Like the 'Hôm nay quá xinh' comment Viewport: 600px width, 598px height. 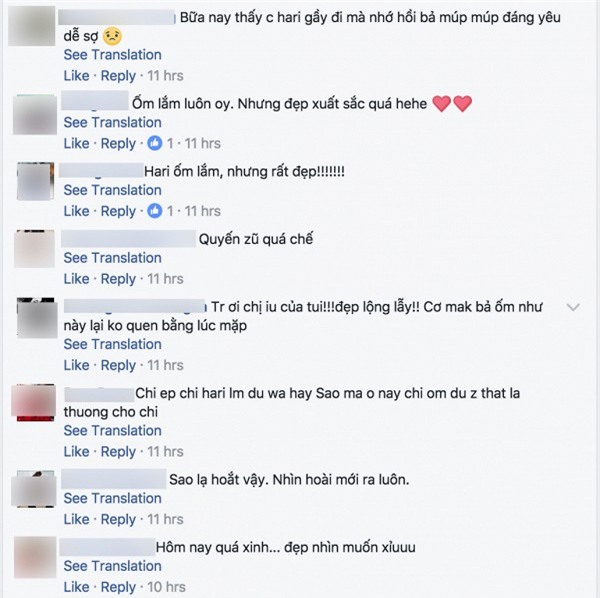tap(76, 587)
